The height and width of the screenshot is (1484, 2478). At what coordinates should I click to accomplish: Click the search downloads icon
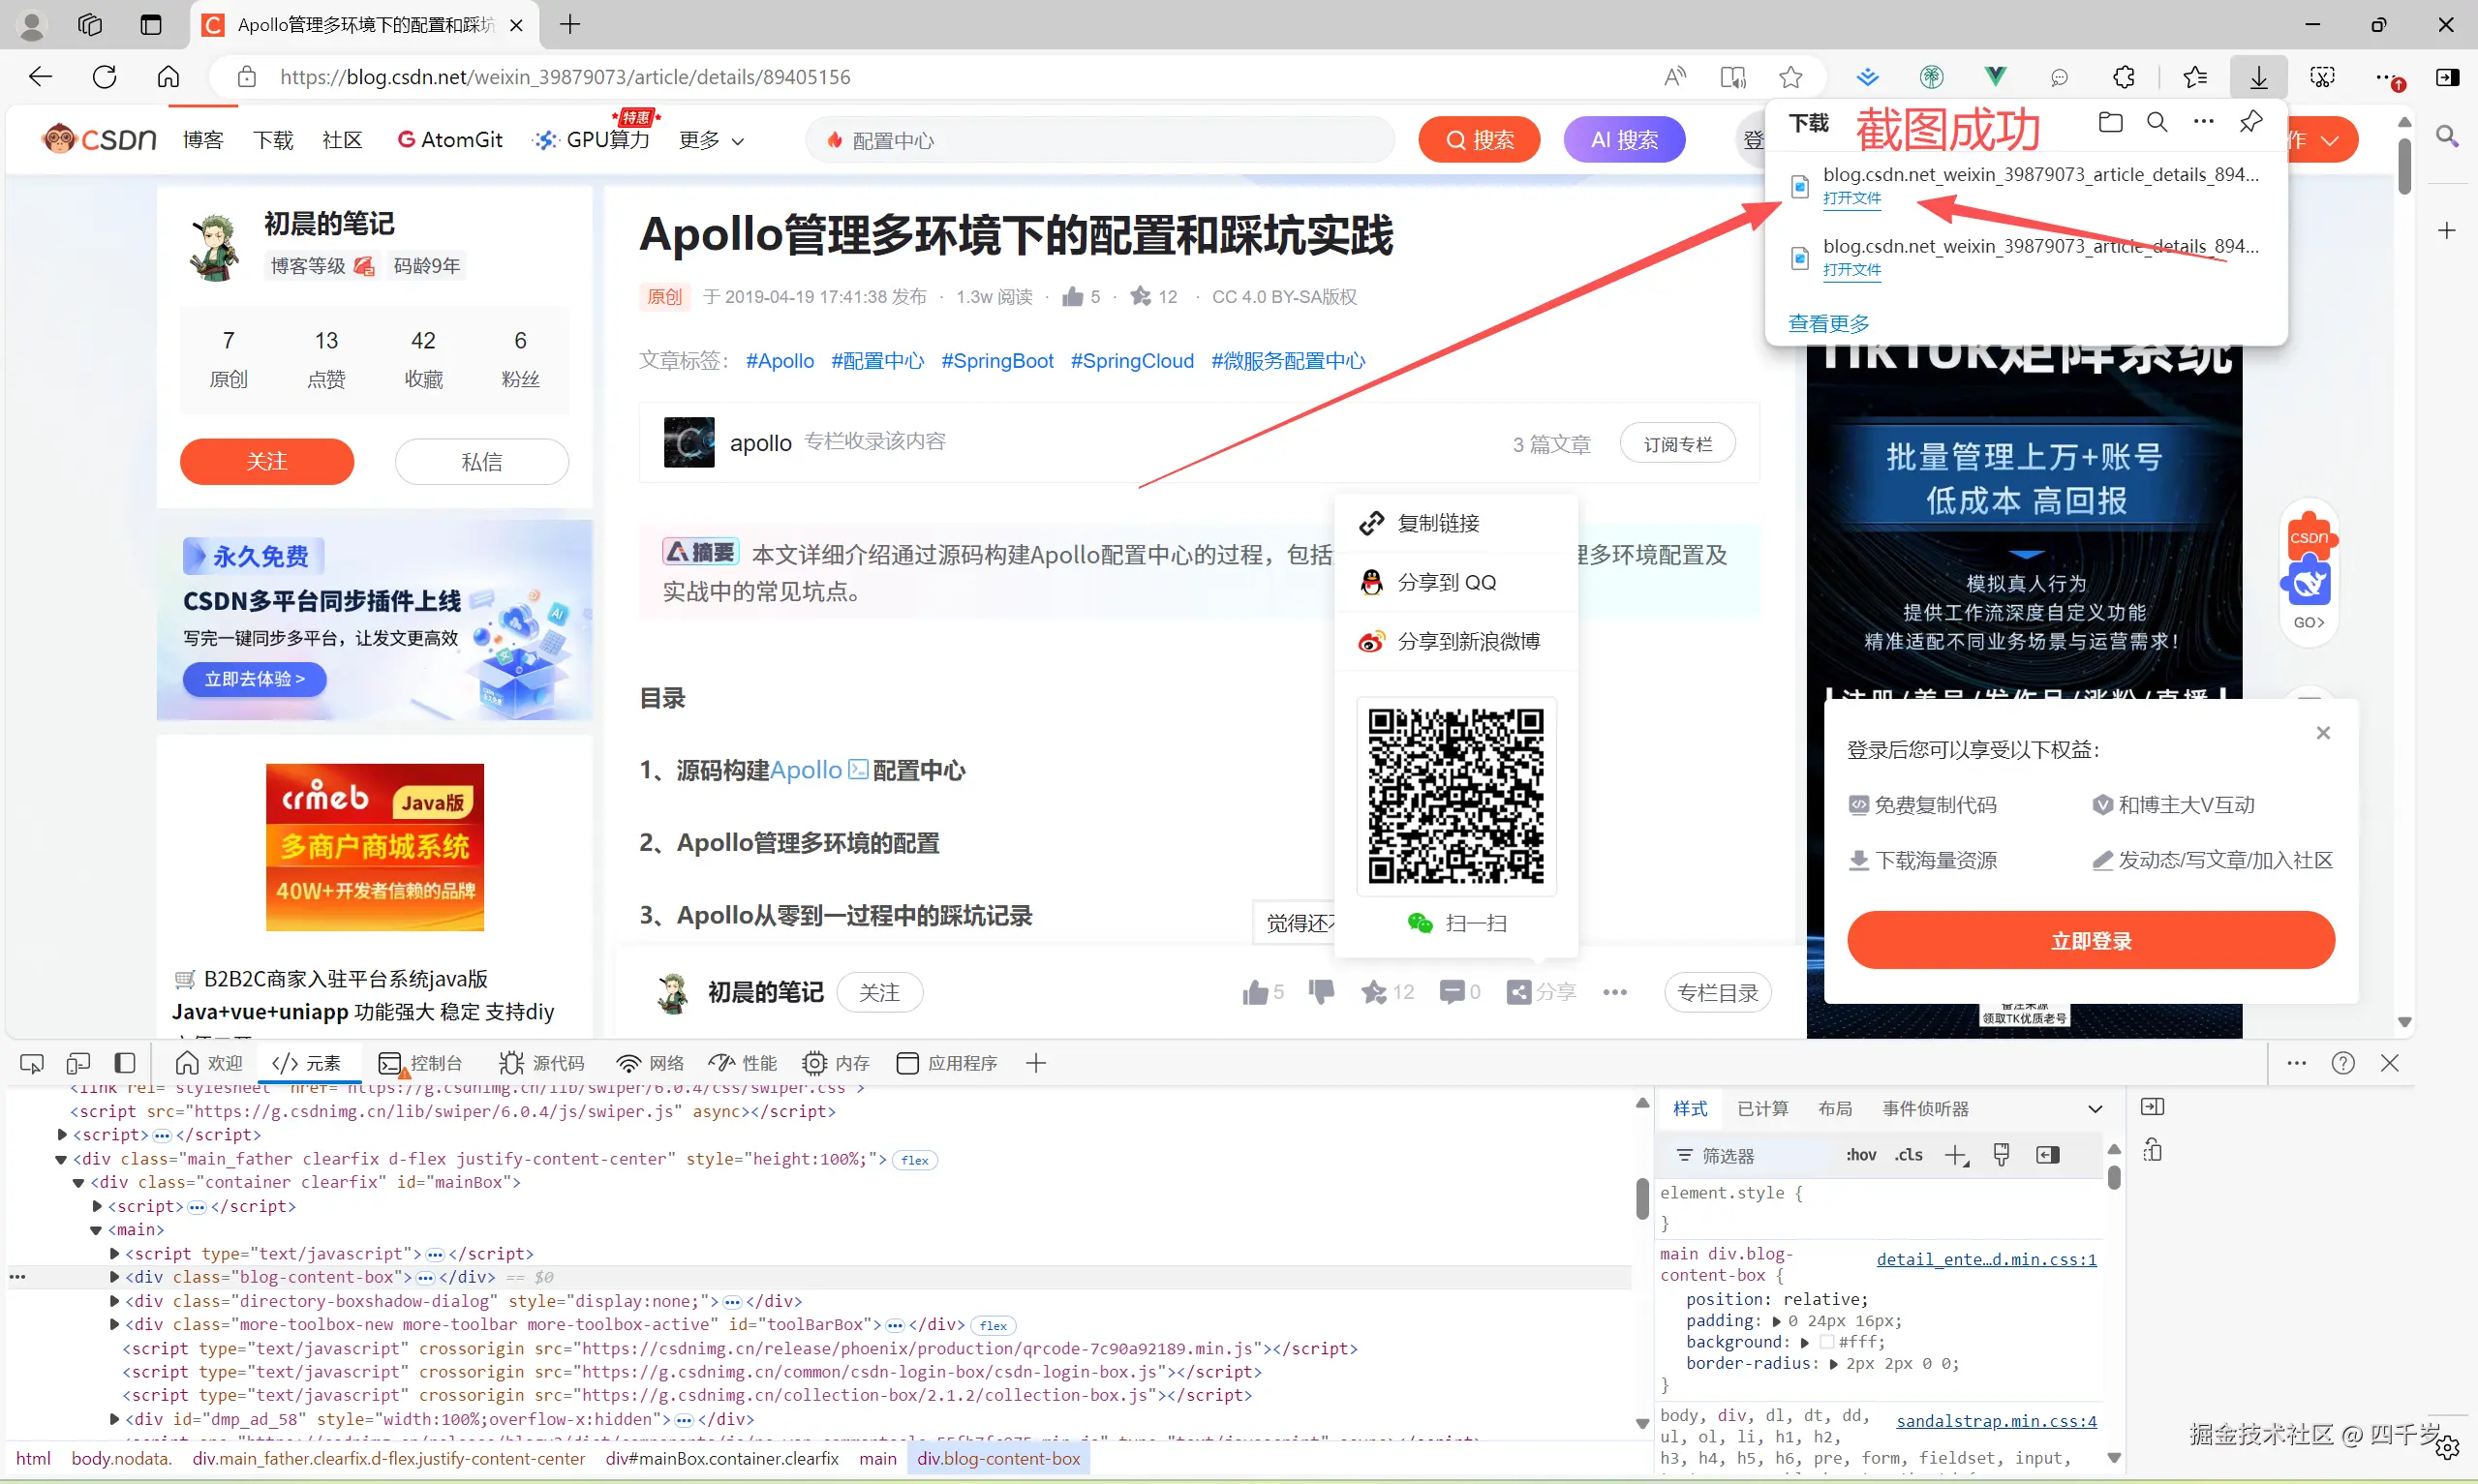(x=2157, y=122)
